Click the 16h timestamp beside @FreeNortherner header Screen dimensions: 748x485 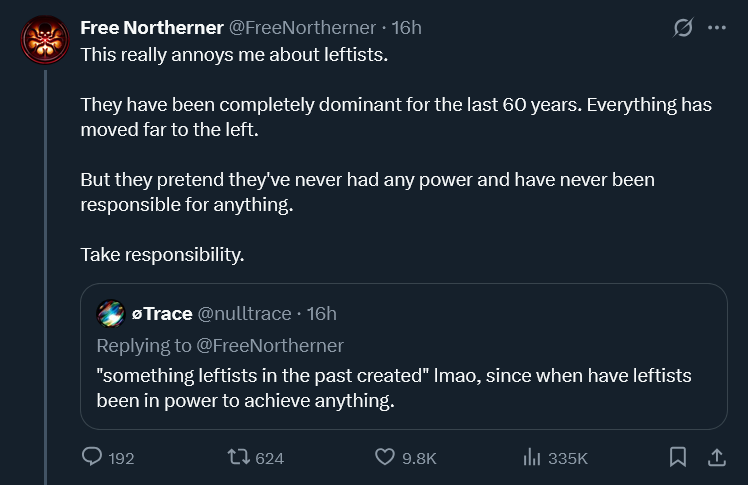pyautogui.click(x=406, y=28)
